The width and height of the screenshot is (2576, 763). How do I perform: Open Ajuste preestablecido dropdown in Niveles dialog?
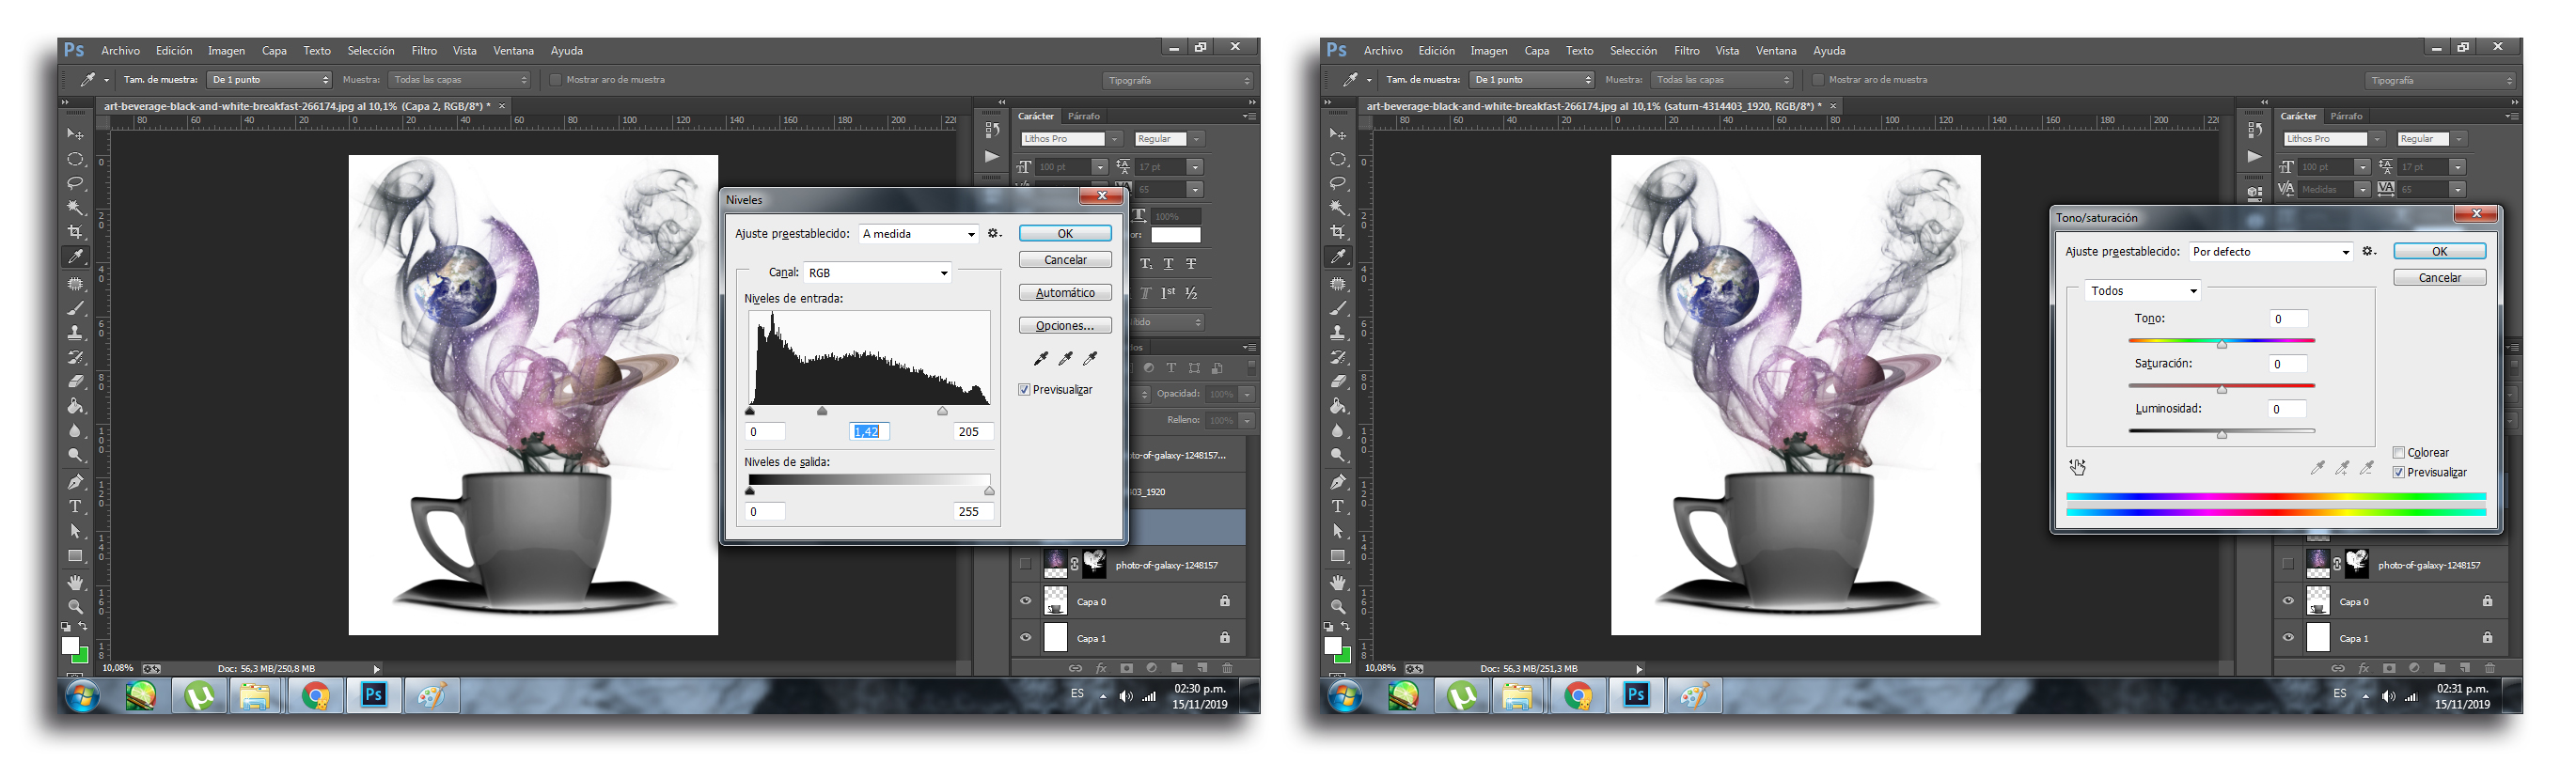pyautogui.click(x=918, y=234)
